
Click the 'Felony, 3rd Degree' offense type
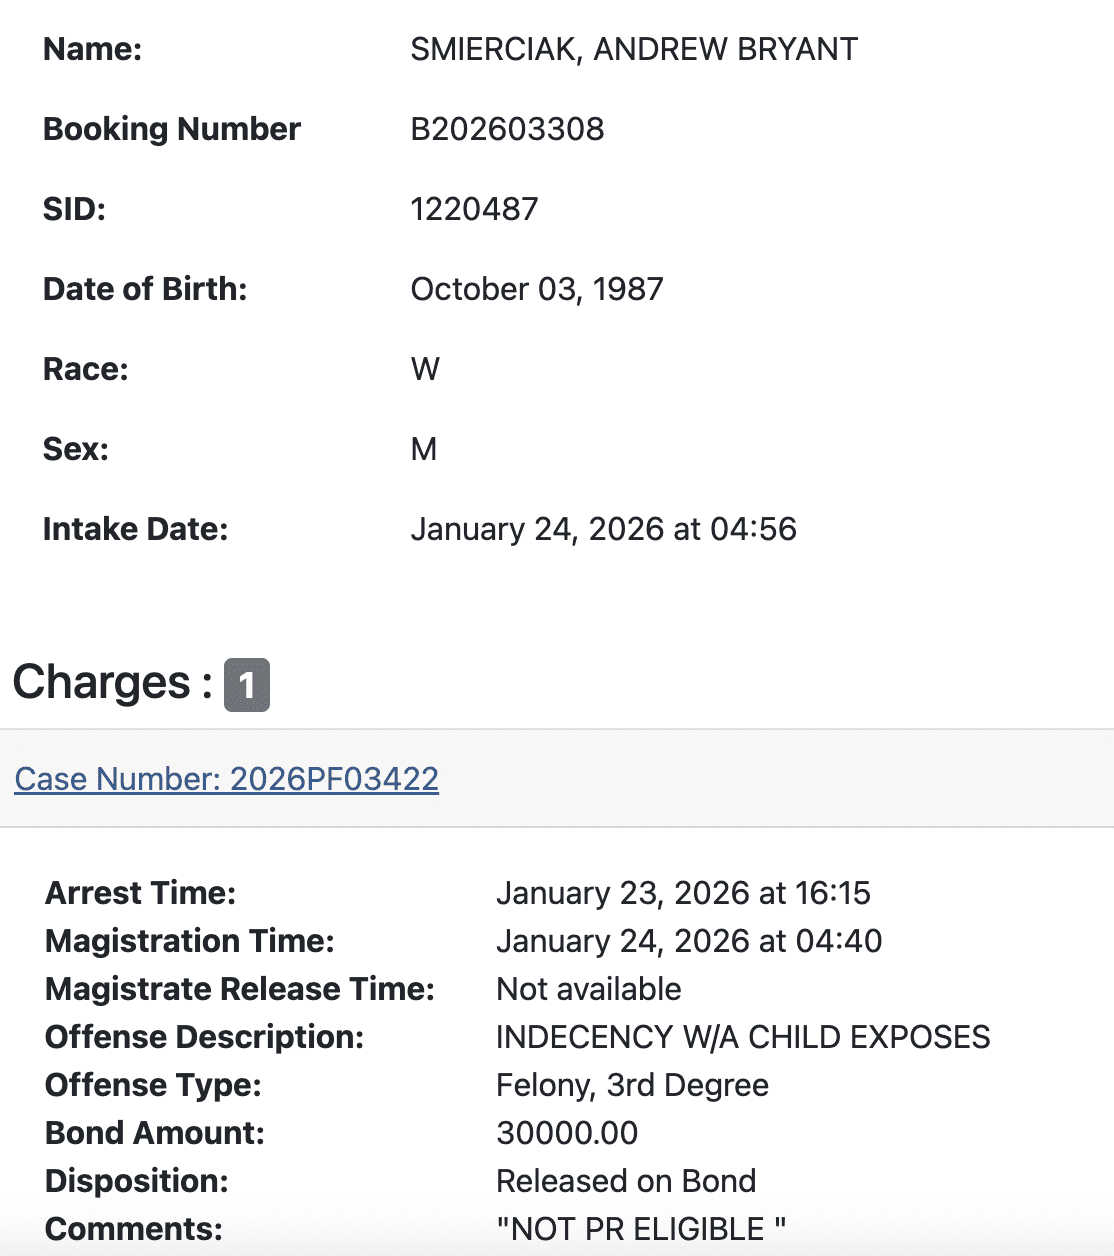(x=632, y=1085)
